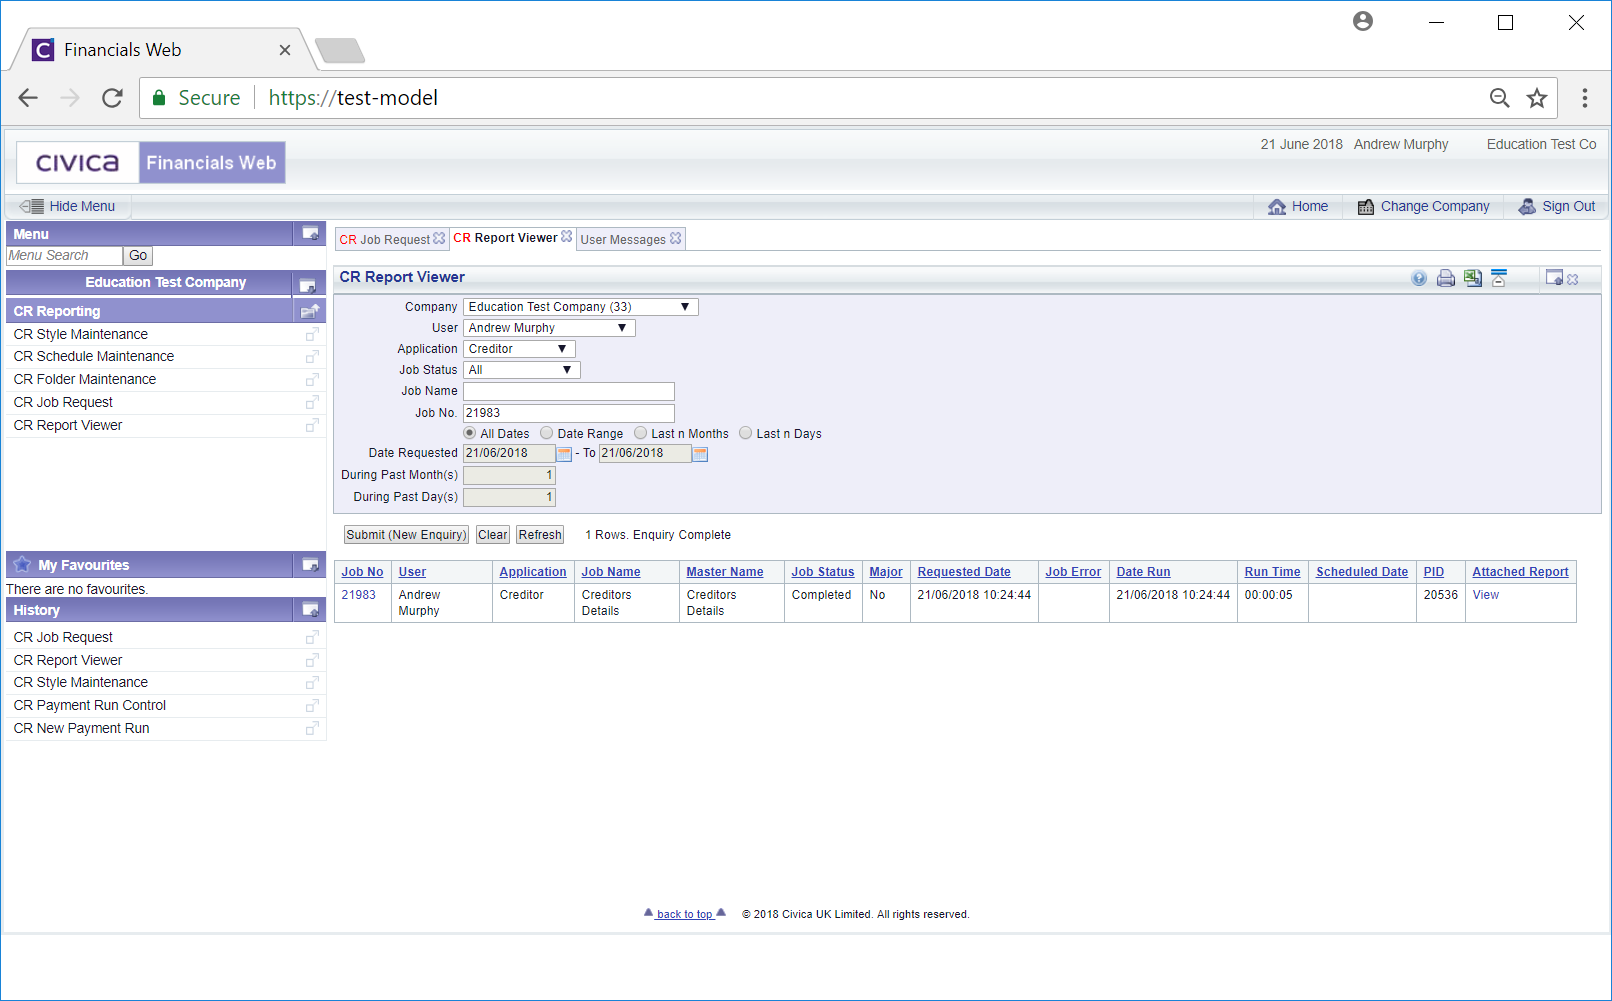Click the Clear button

[492, 535]
